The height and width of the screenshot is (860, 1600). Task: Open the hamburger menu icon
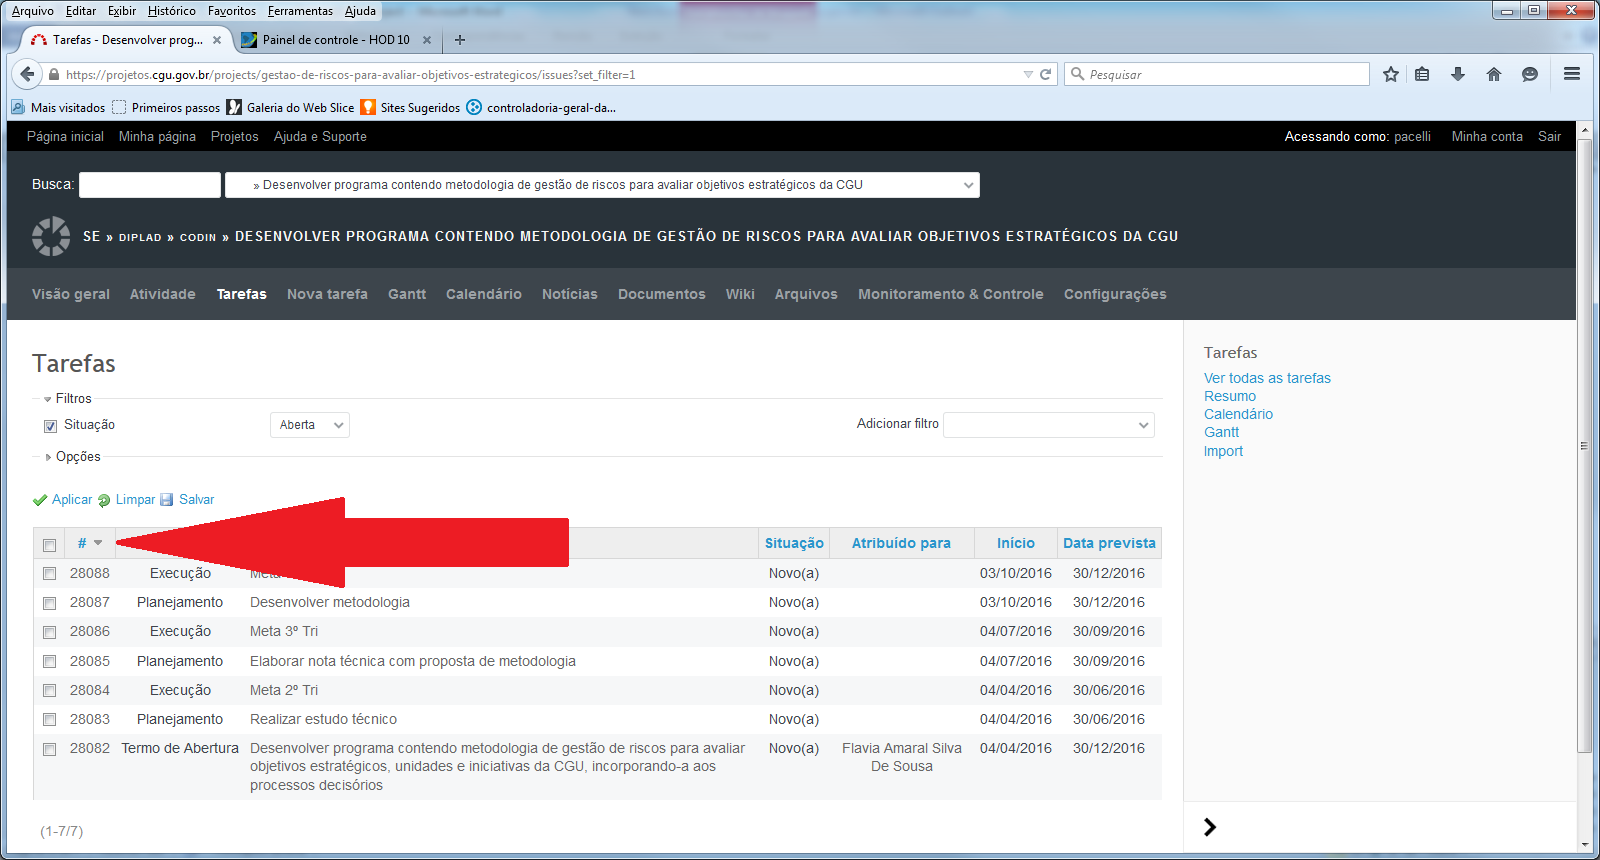[x=1572, y=74]
